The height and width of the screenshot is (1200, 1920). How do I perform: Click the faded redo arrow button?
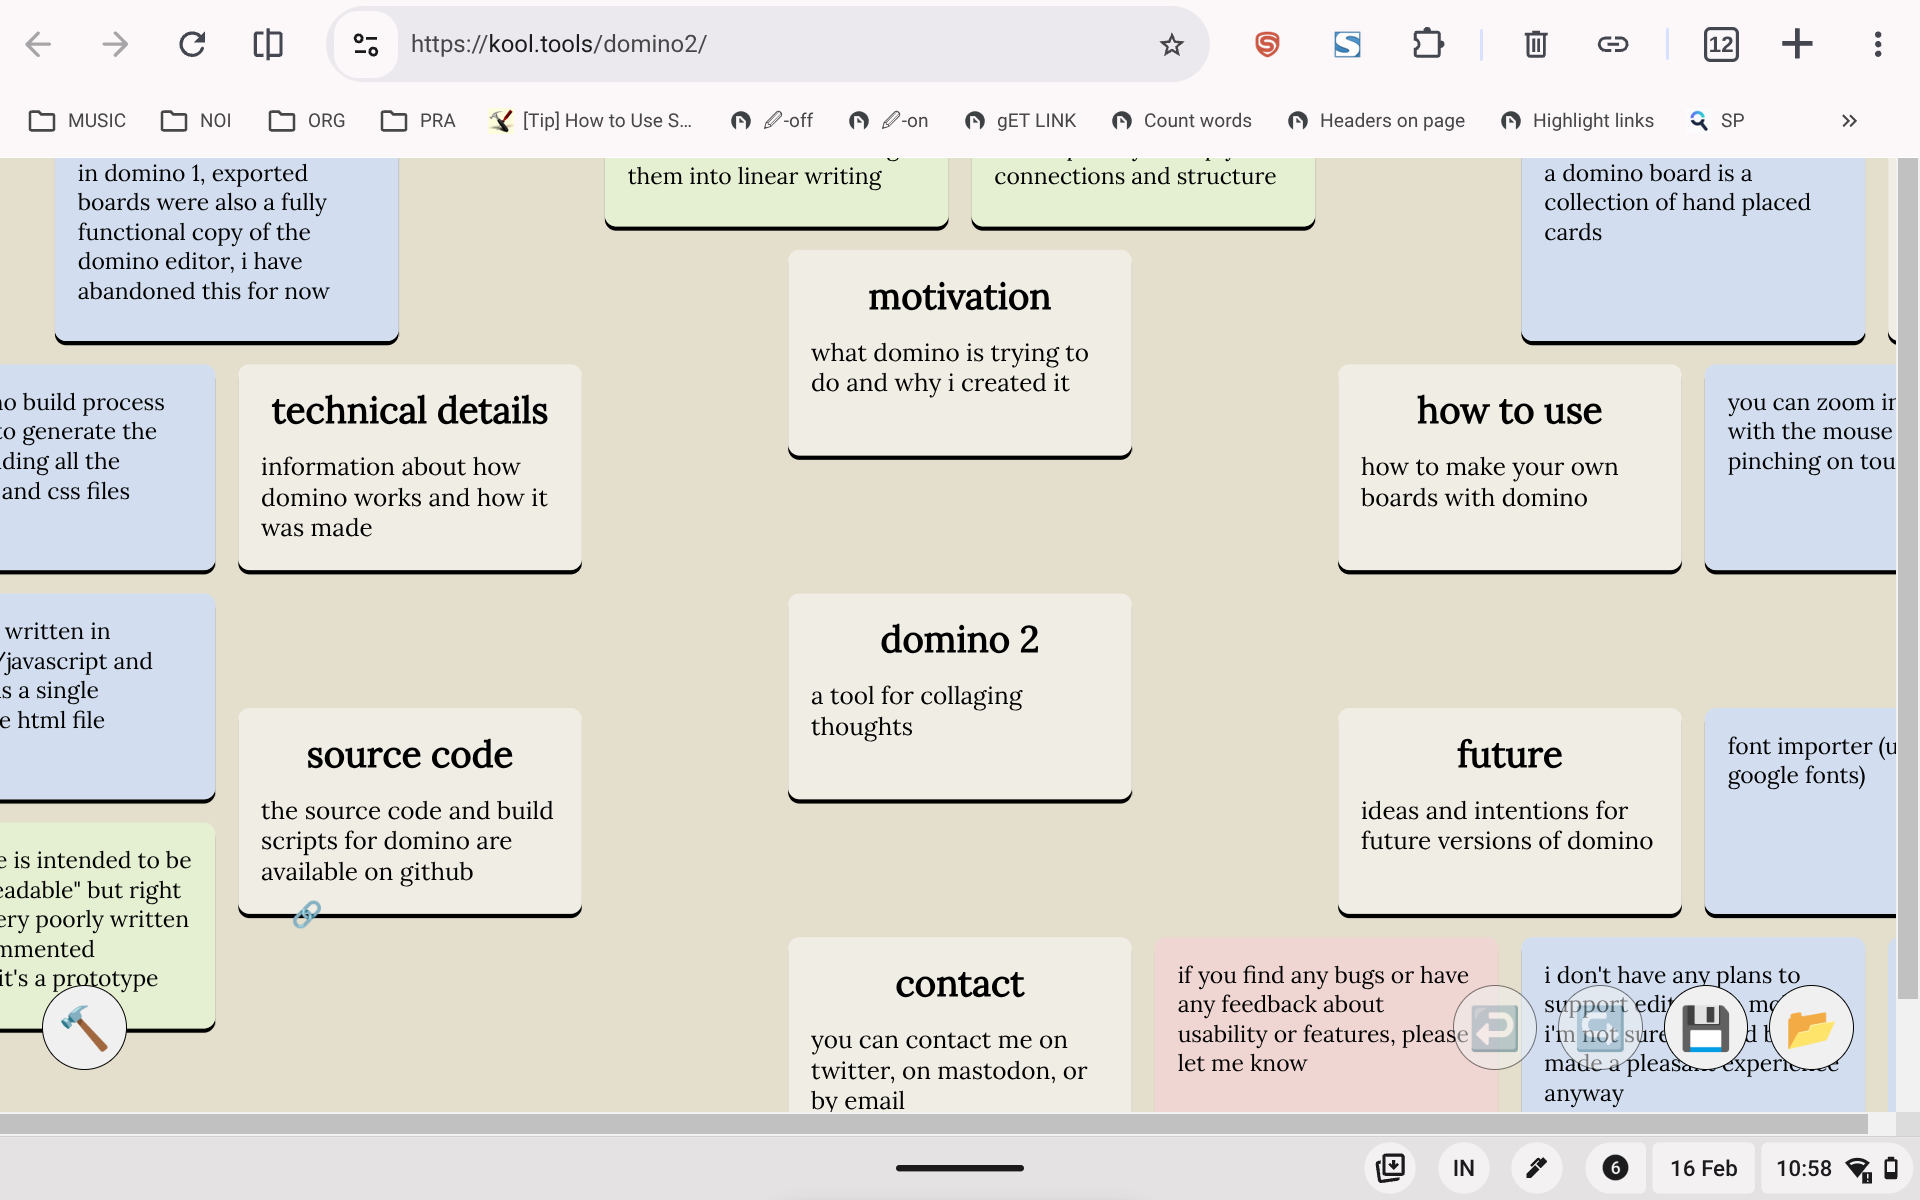[1600, 1028]
